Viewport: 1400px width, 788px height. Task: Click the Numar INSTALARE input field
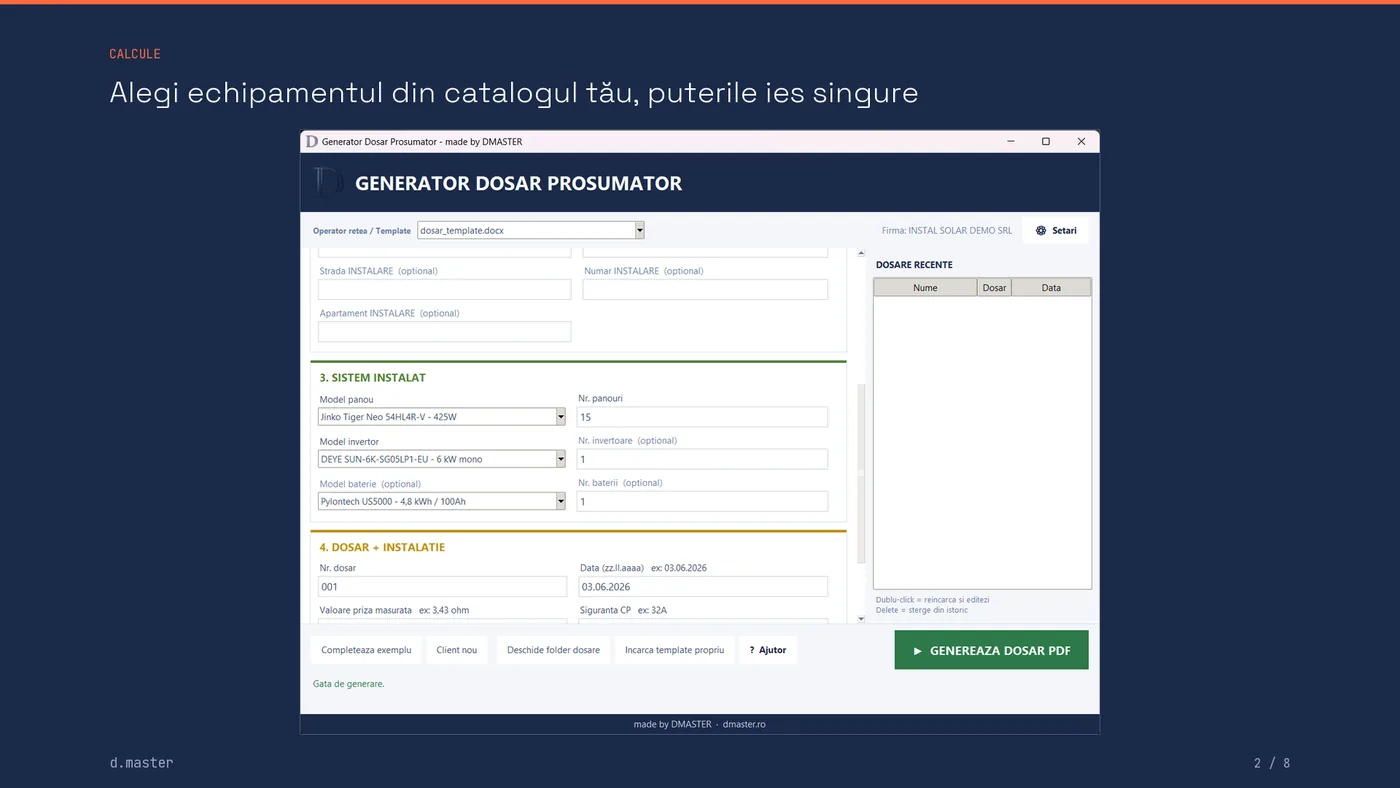click(705, 289)
